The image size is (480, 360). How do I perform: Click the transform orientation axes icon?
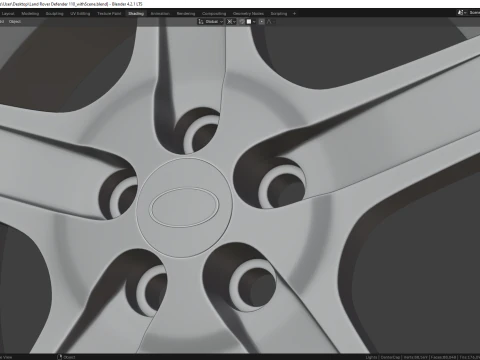click(201, 22)
